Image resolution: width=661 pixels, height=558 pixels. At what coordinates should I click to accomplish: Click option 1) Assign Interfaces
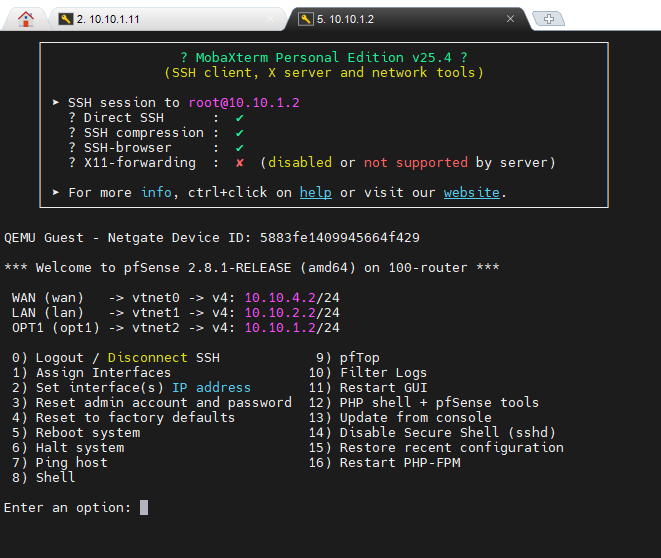(x=91, y=373)
